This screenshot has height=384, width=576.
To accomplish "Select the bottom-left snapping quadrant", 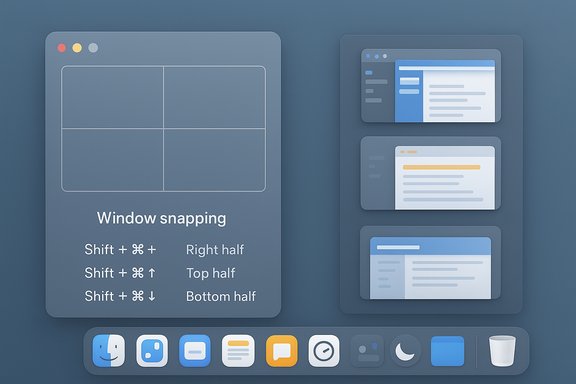I will (x=112, y=160).
